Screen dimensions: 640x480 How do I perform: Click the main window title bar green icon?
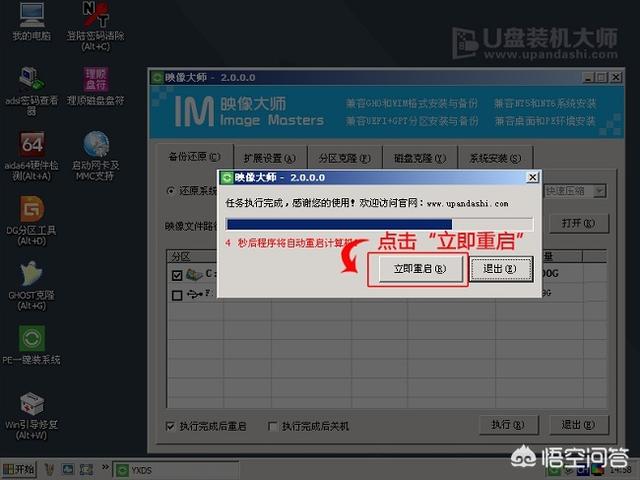pyautogui.click(x=157, y=77)
